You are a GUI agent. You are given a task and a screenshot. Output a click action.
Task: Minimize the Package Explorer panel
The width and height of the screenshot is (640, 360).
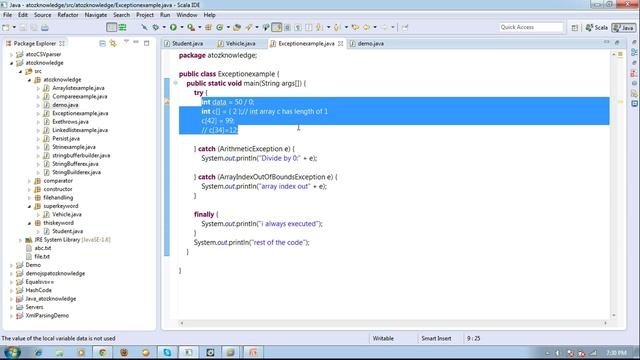coord(136,42)
